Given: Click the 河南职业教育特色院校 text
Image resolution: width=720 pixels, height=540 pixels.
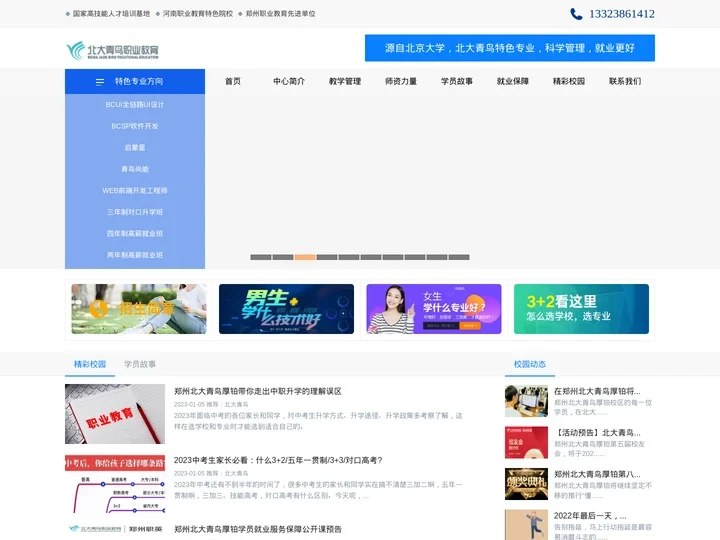Looking at the screenshot, I should [197, 14].
